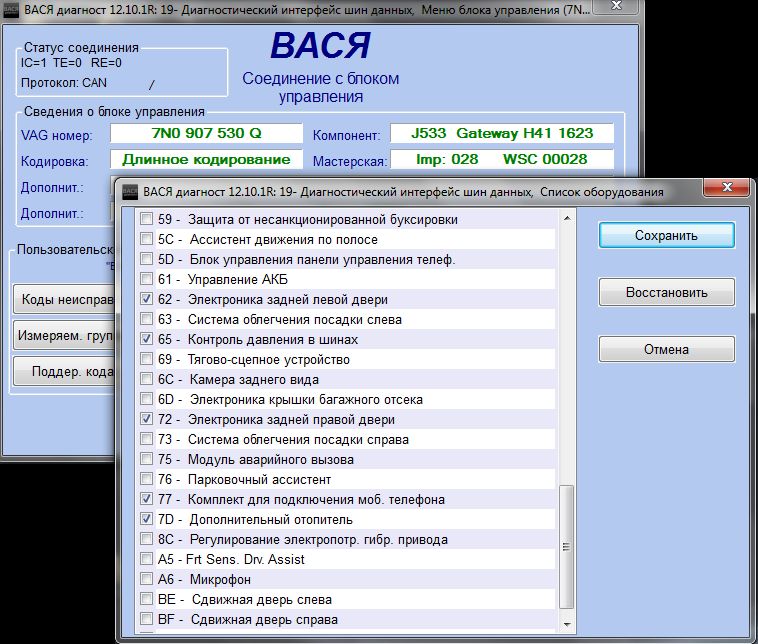Screen dimensions: 758x644
Task: Click VAG номер field 7N0 907 530 Q
Action: (x=206, y=133)
